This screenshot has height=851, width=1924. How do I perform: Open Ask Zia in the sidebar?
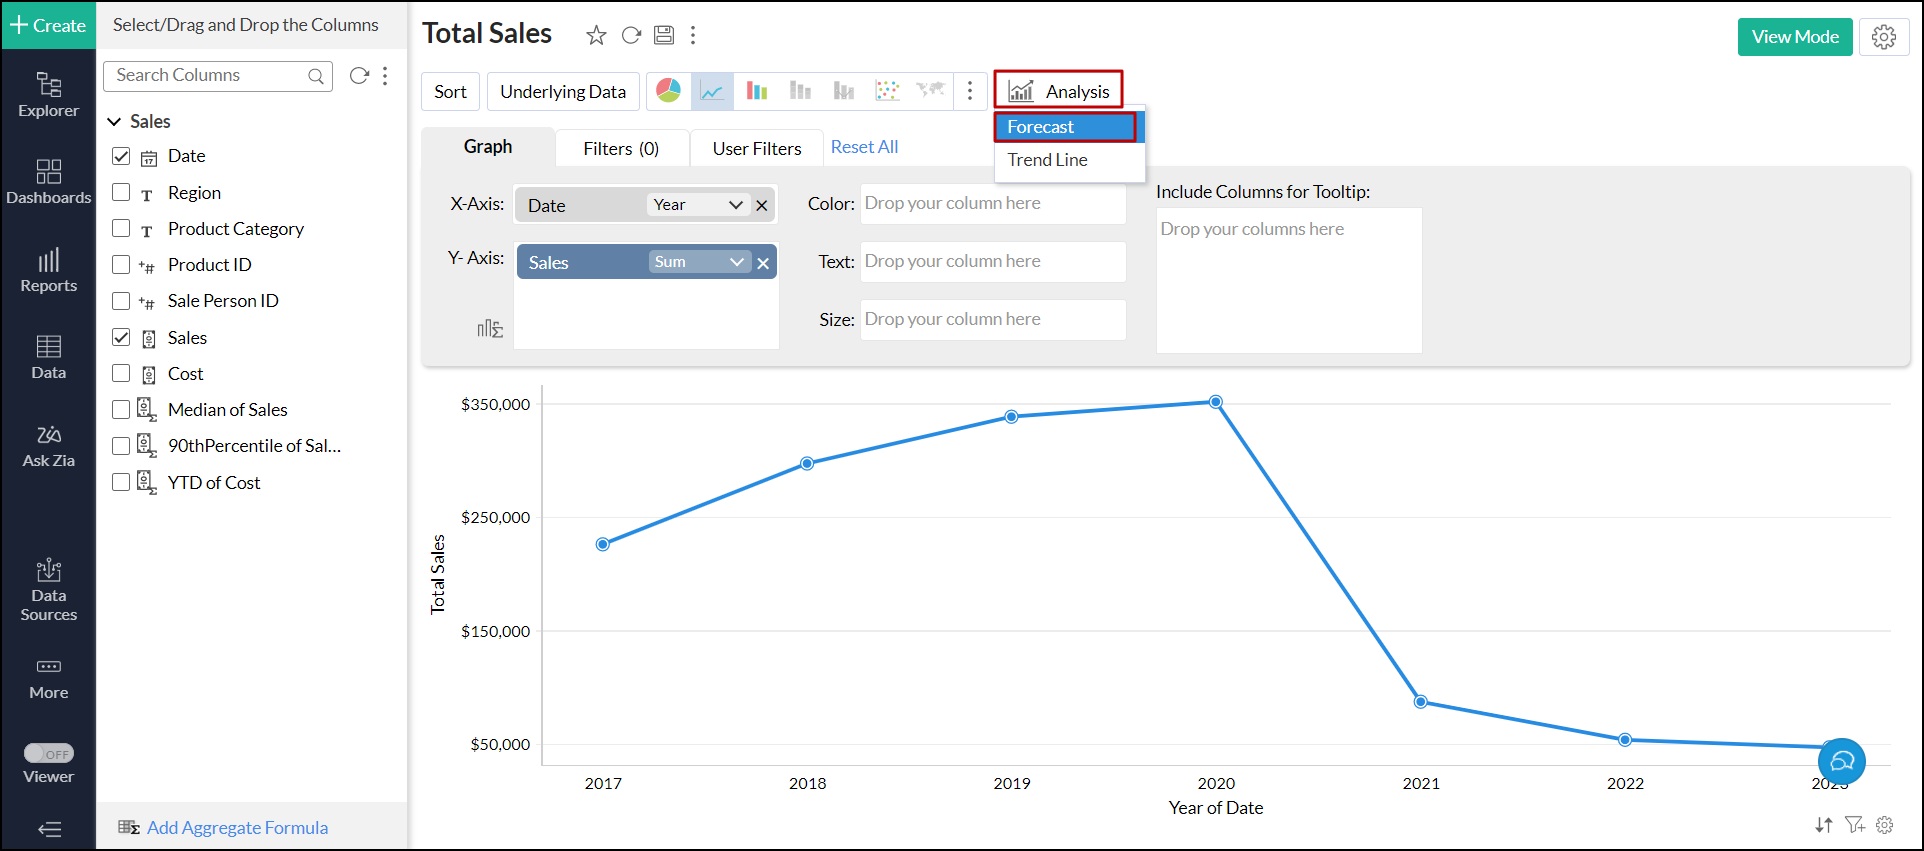pos(48,446)
